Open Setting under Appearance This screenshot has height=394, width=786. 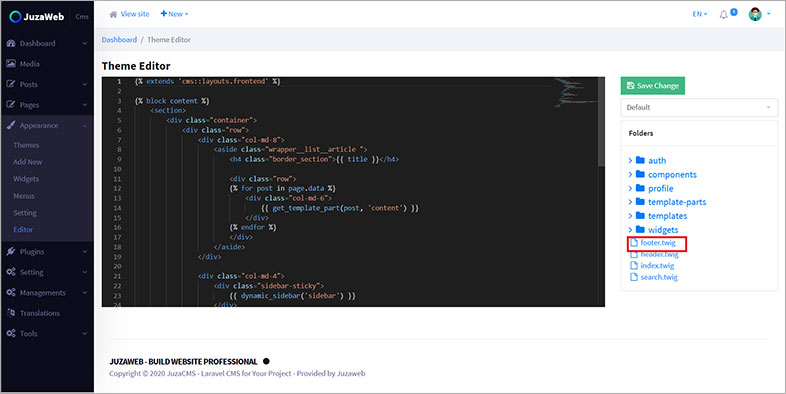coord(25,213)
